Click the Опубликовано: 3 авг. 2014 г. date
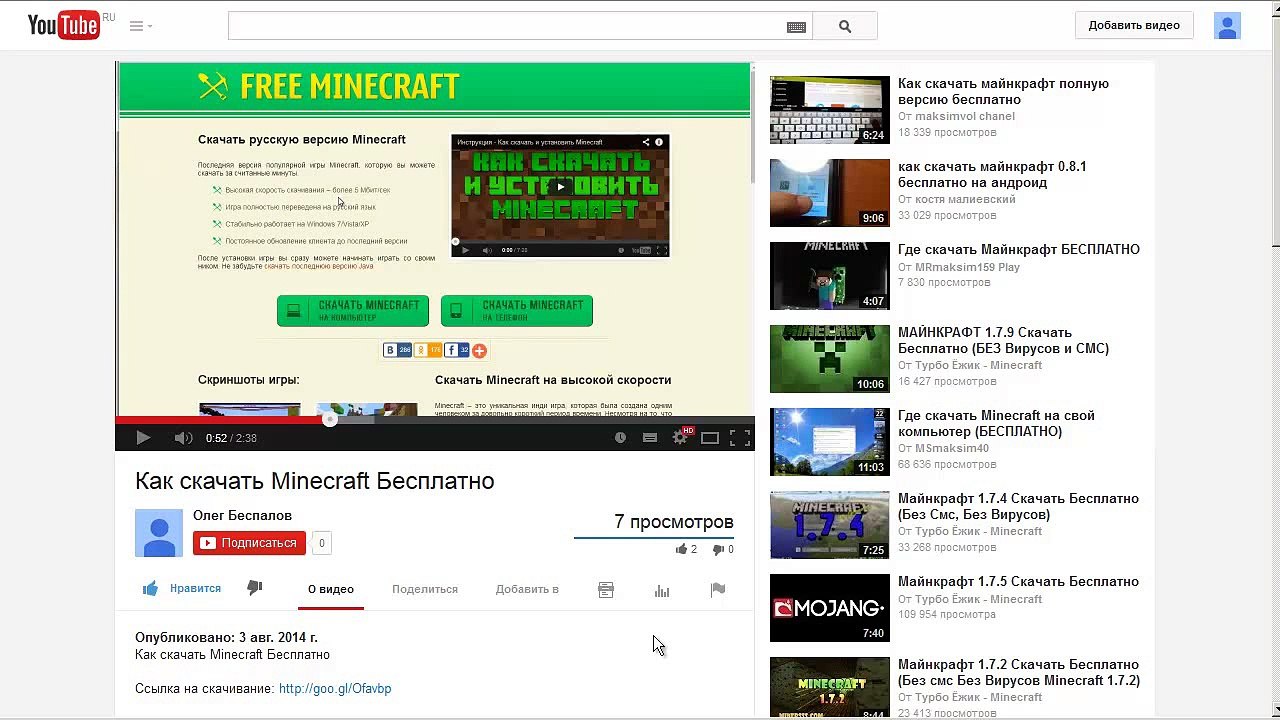The width and height of the screenshot is (1280, 720). pyautogui.click(x=226, y=638)
